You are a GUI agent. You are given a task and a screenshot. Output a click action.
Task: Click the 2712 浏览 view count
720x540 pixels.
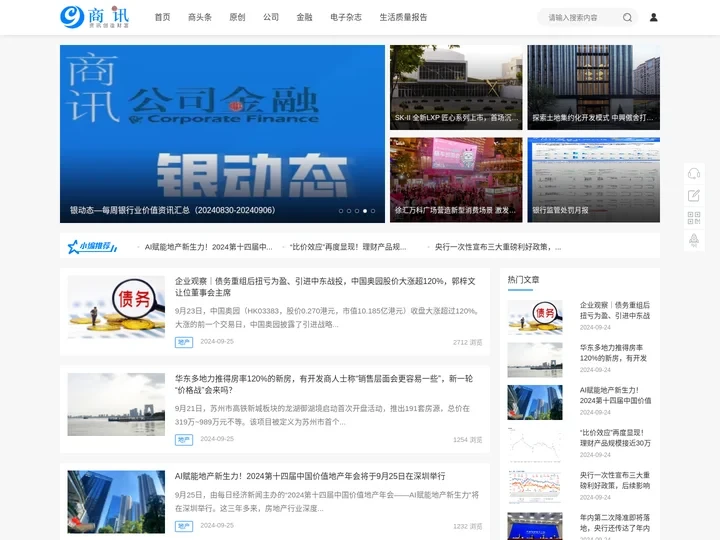(x=467, y=343)
